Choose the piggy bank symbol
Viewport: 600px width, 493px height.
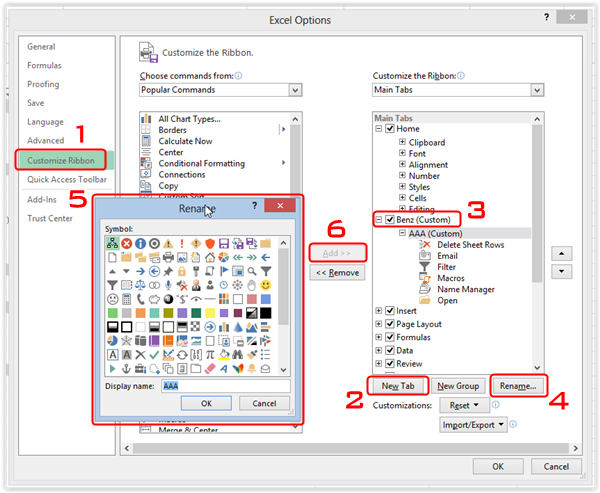click(x=154, y=299)
